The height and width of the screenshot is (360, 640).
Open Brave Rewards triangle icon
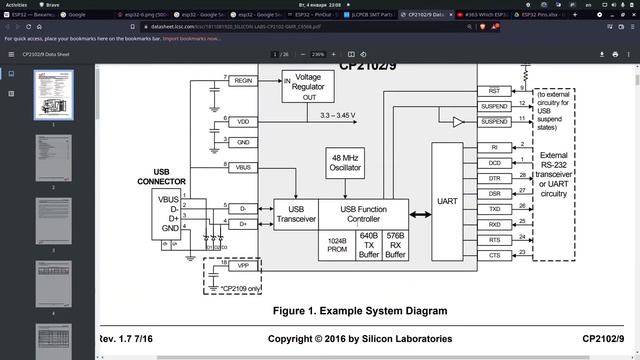tap(496, 27)
